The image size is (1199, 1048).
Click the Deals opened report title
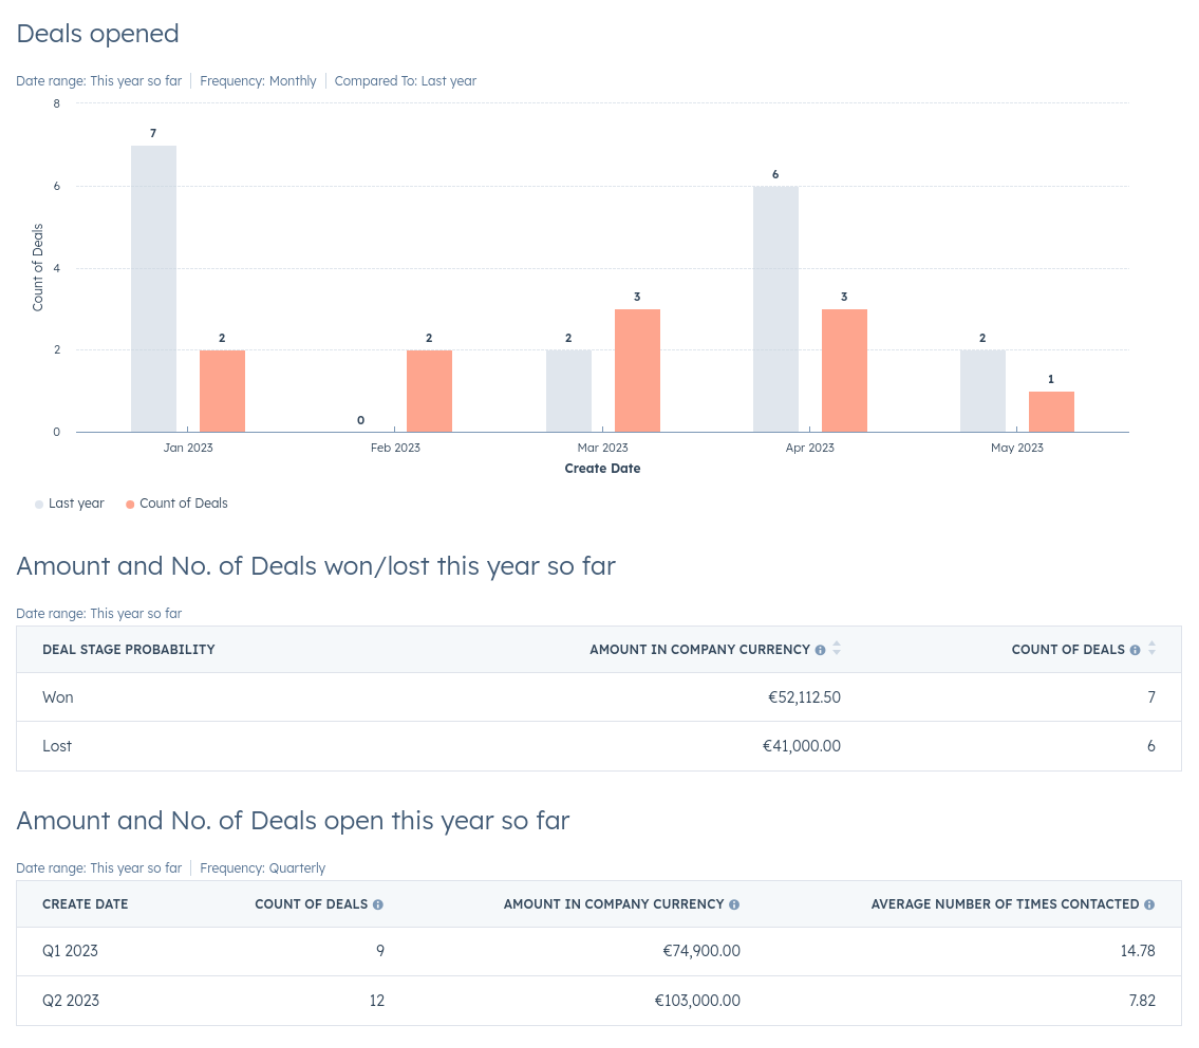click(x=98, y=34)
